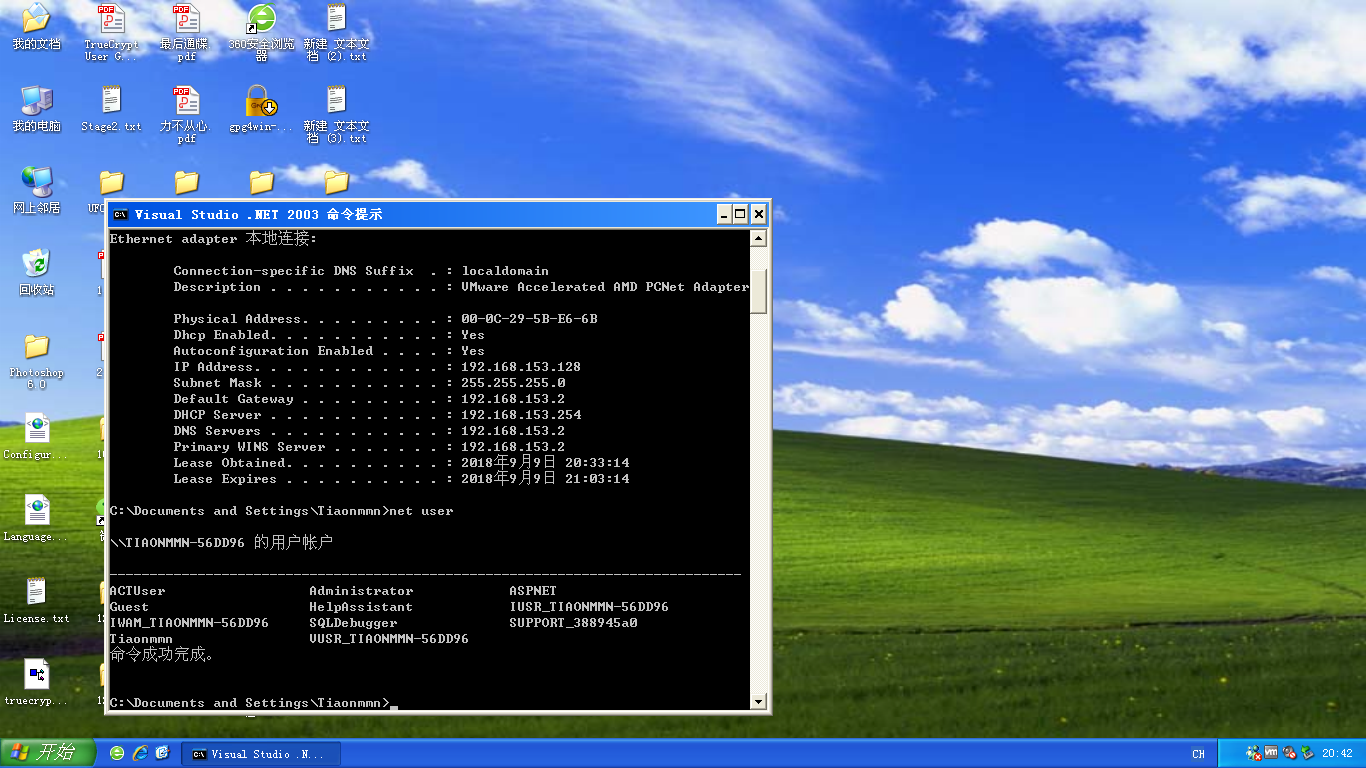Click the 我的电脑 (My Computer) icon
Screen dimensions: 1366x768
37,101
